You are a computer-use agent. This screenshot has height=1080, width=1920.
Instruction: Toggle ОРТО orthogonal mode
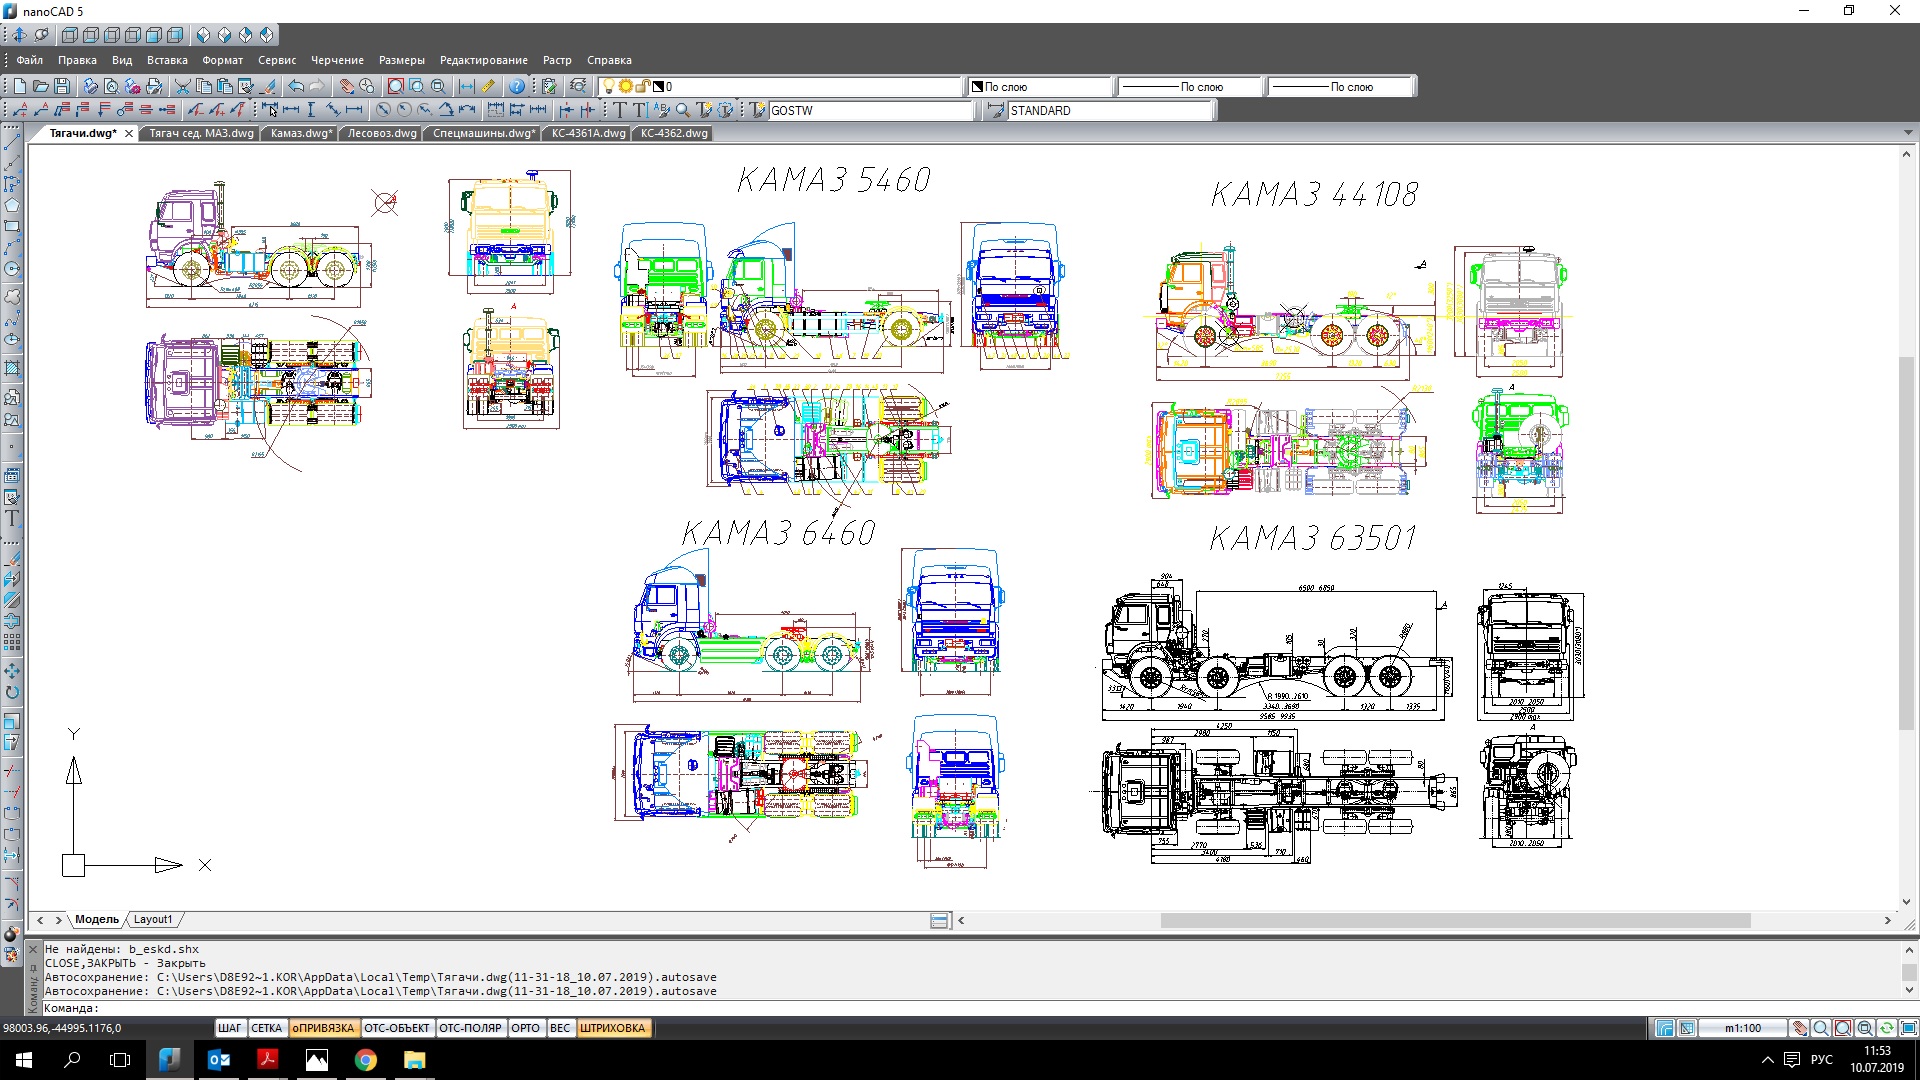click(525, 1028)
